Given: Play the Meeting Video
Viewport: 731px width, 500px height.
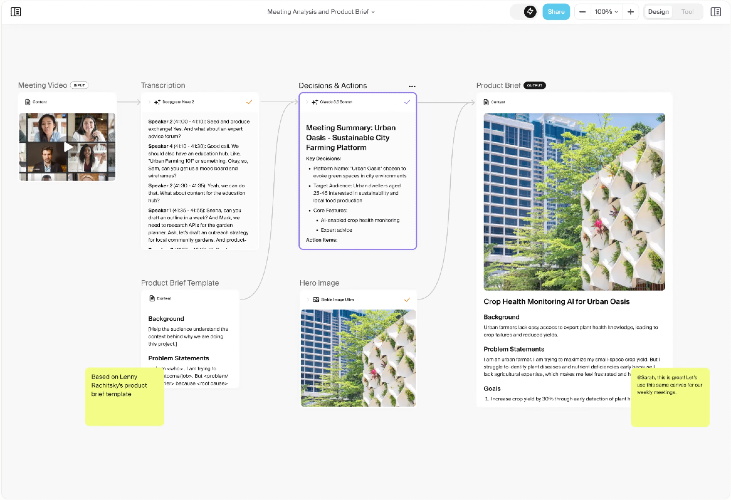Looking at the screenshot, I should click(68, 147).
